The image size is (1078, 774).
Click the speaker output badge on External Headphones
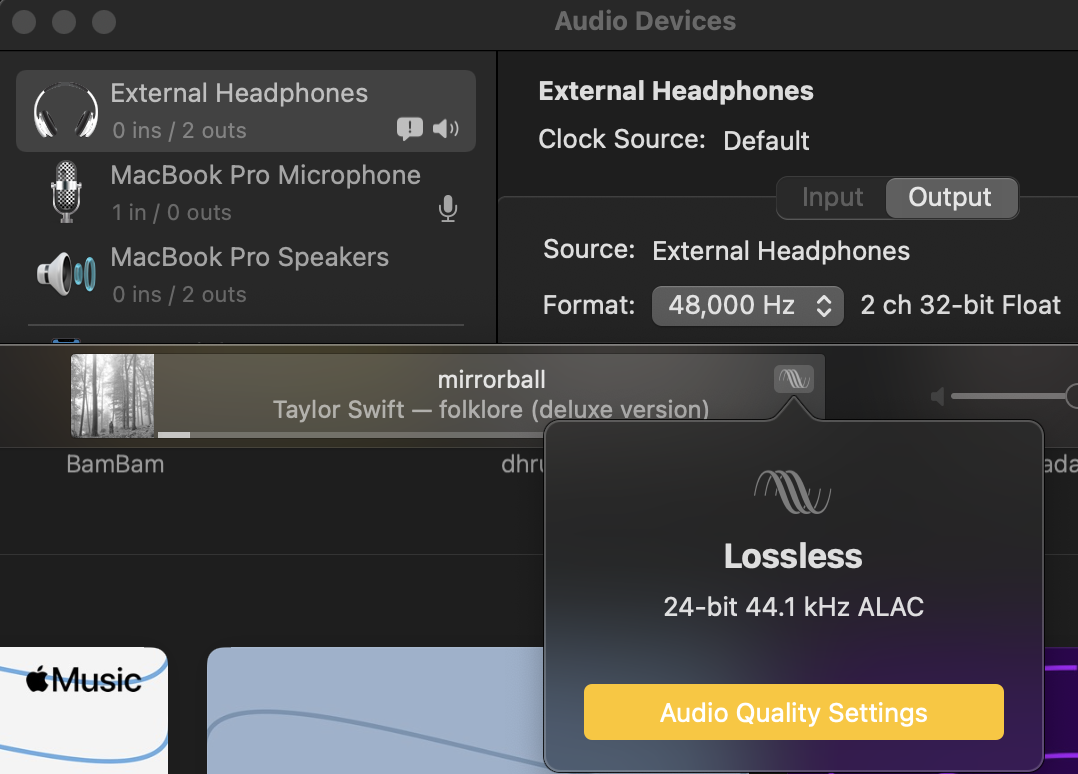(446, 129)
